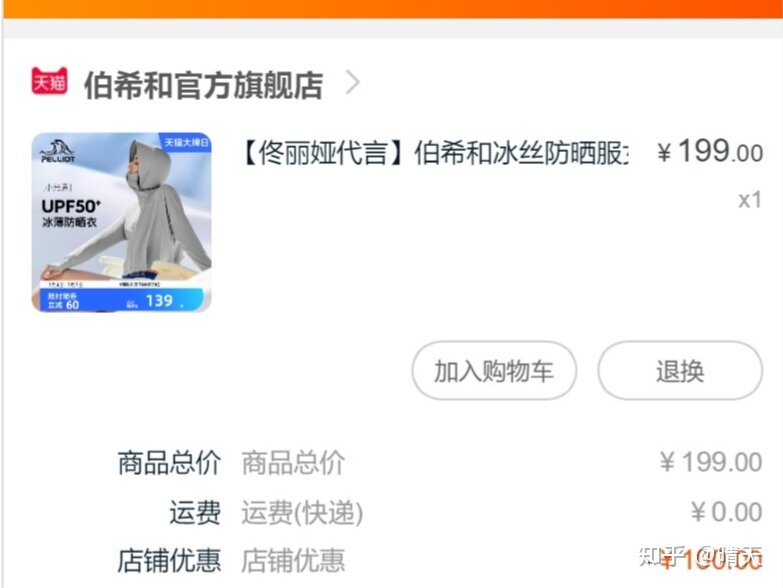Image resolution: width=783 pixels, height=588 pixels.
Task: Tap the 退换 button
Action: [x=680, y=370]
